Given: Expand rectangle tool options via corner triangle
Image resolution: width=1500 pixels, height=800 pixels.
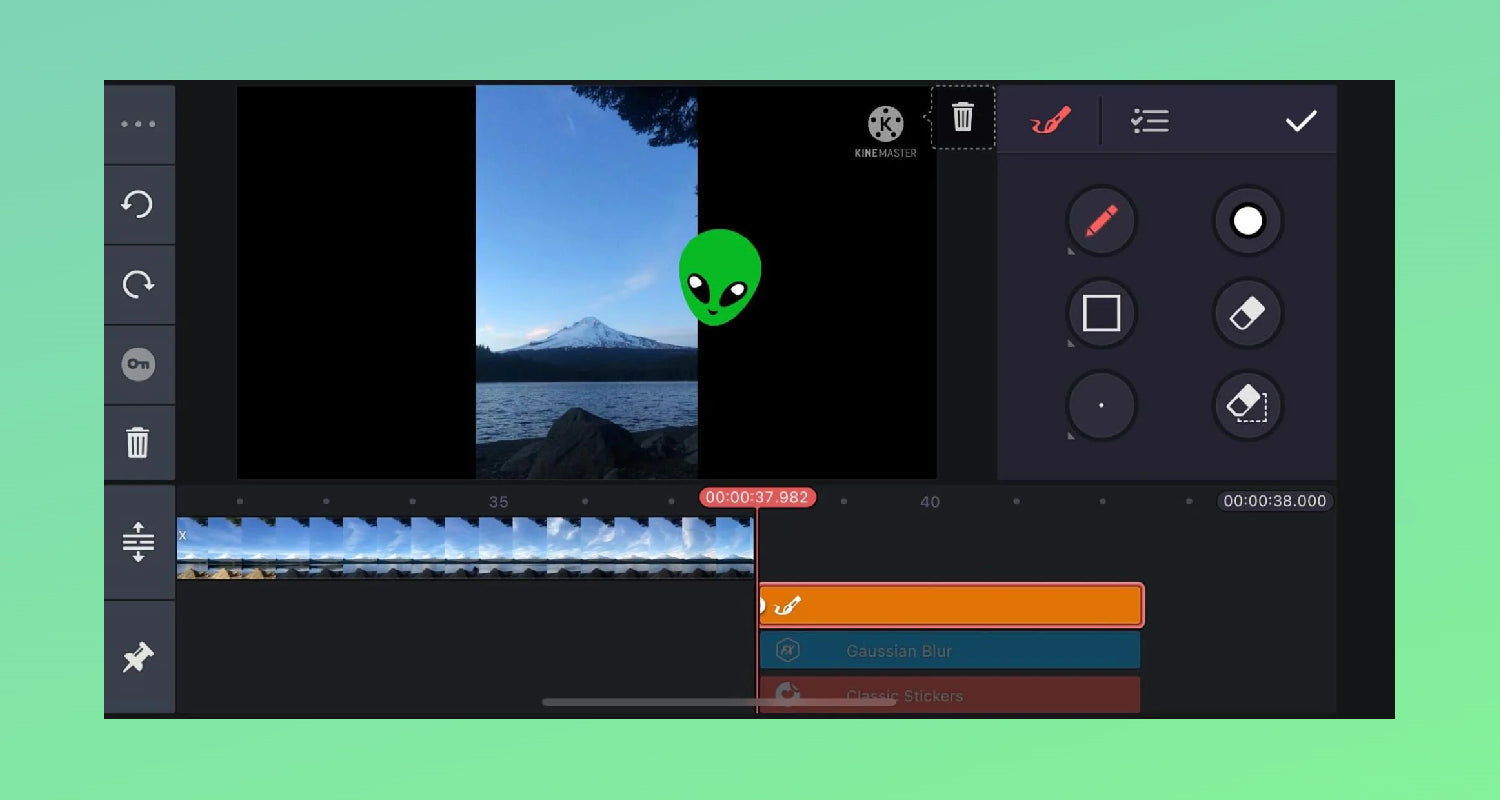Looking at the screenshot, I should [1072, 344].
